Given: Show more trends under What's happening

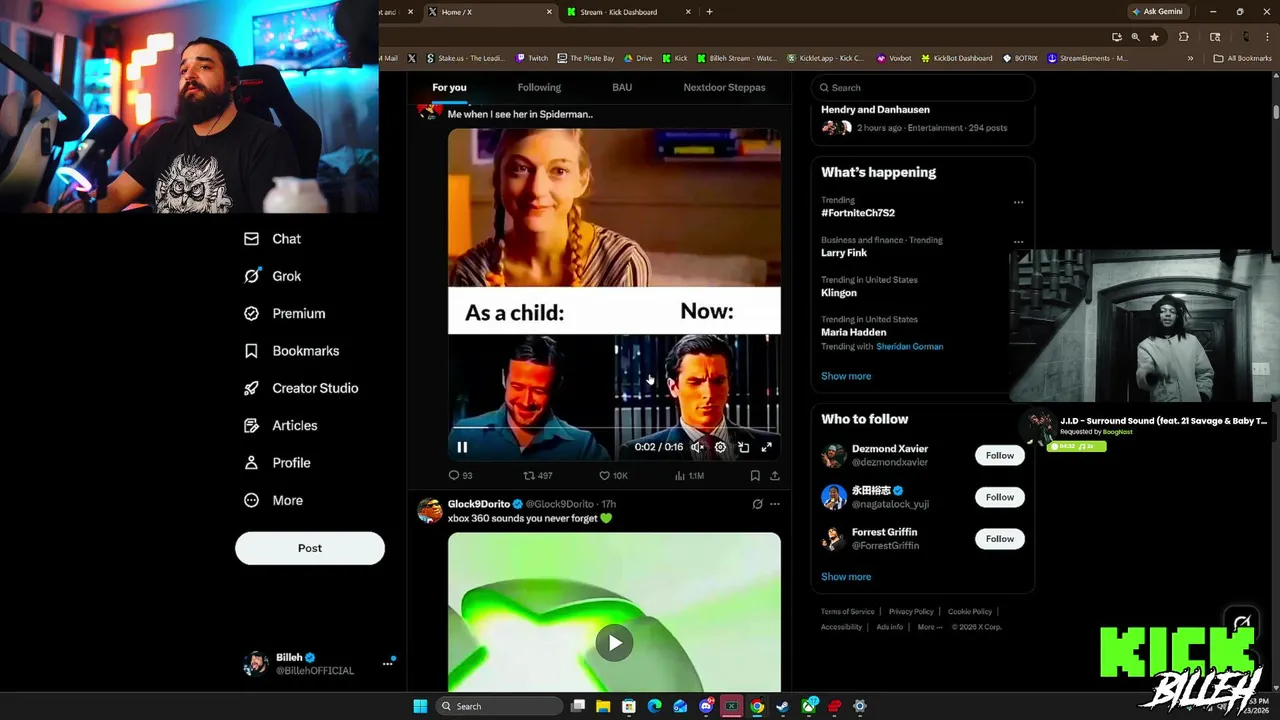Looking at the screenshot, I should tap(846, 376).
